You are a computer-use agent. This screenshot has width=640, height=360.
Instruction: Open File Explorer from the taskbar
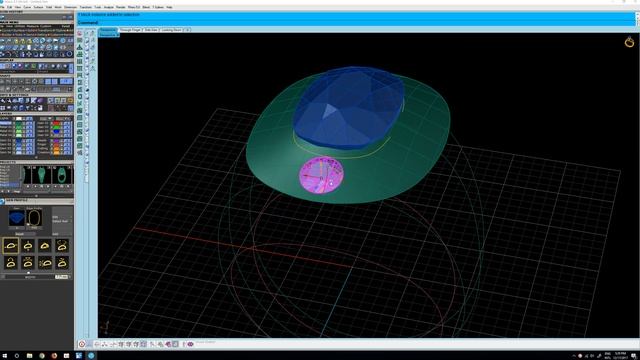[x=29, y=356]
